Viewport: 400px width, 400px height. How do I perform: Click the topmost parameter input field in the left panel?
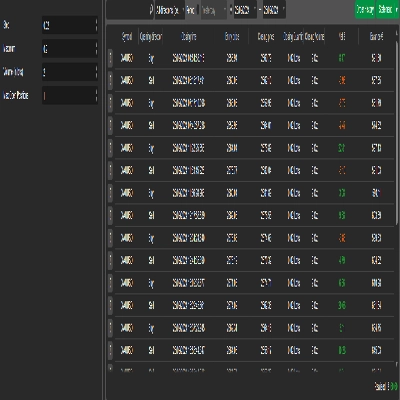click(x=70, y=25)
